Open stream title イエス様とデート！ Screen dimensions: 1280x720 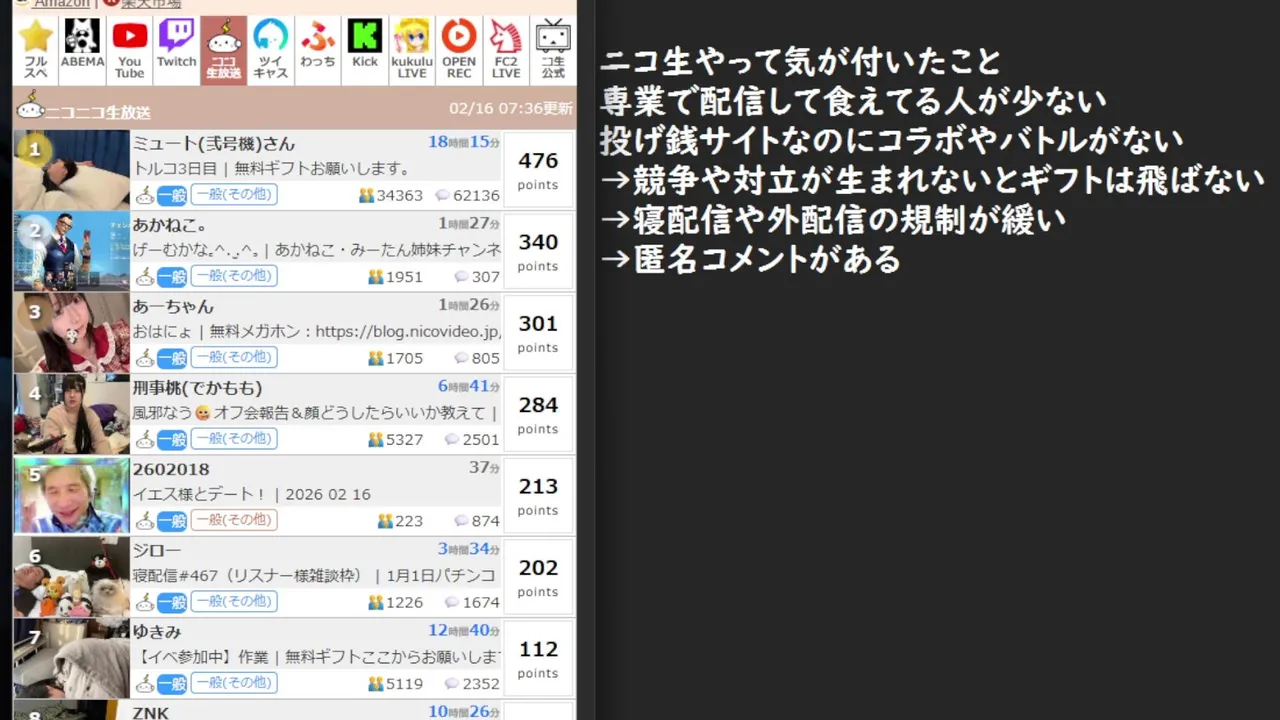252,494
